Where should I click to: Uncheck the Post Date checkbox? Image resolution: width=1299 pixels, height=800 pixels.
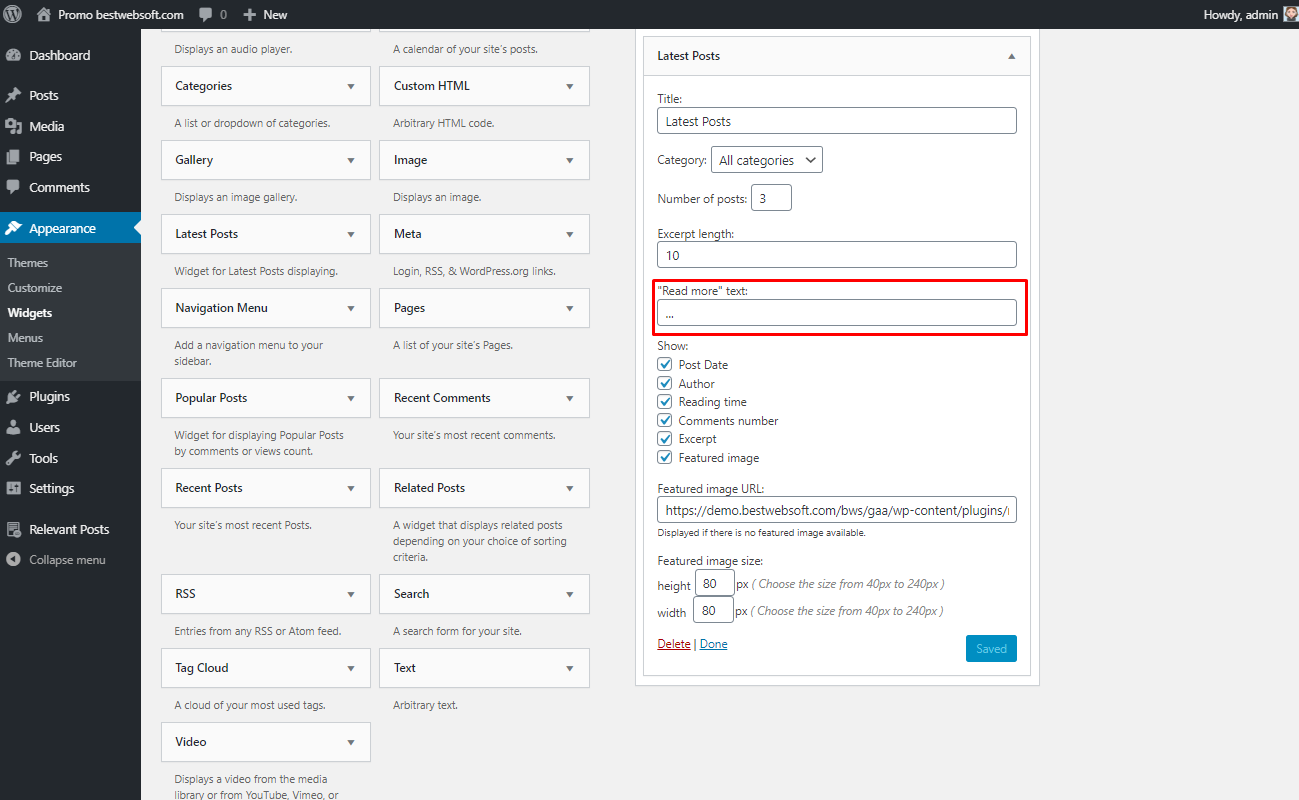tap(665, 365)
